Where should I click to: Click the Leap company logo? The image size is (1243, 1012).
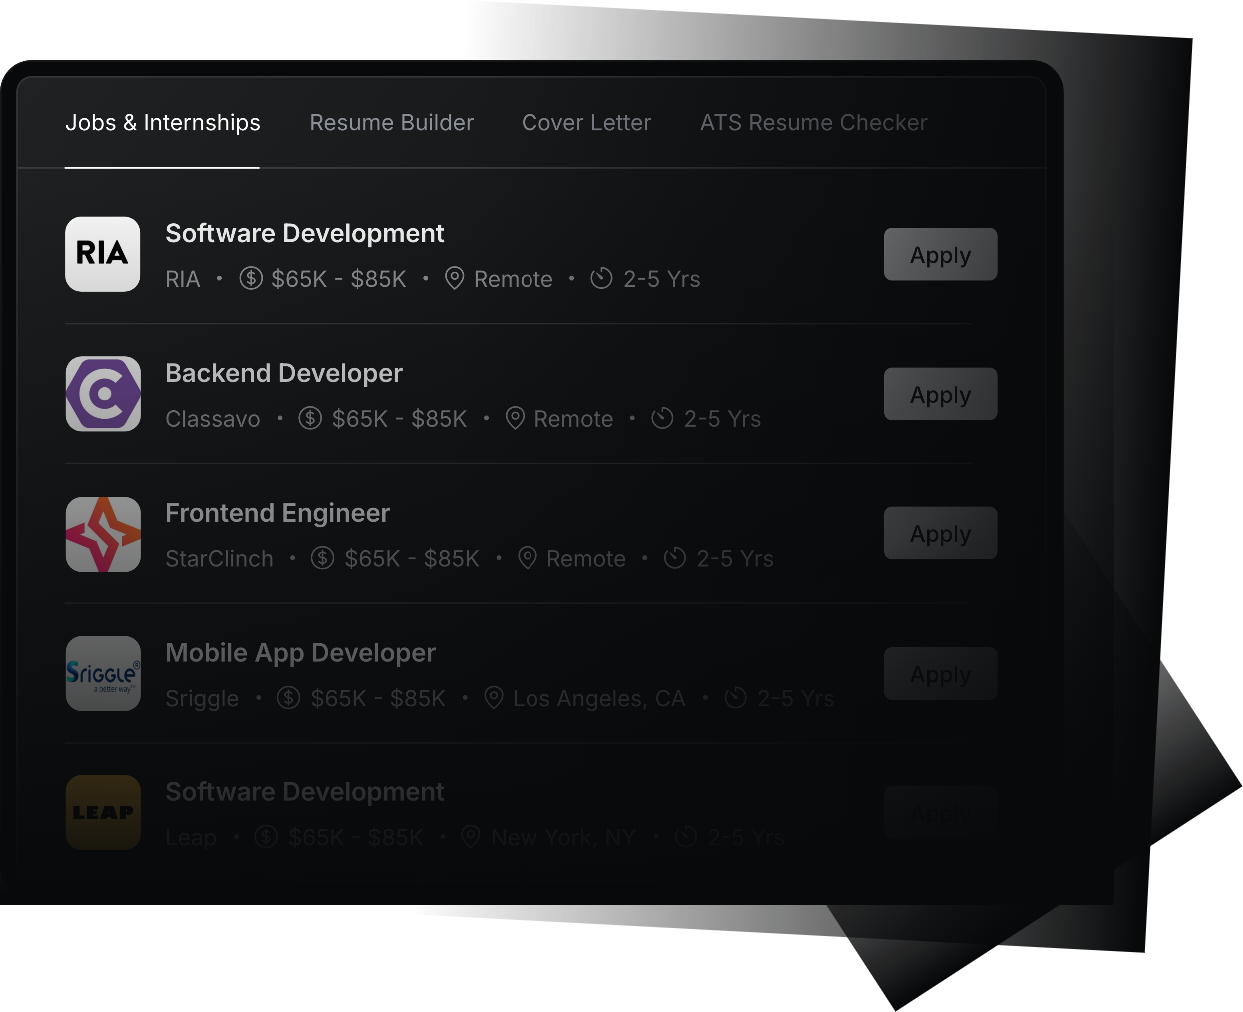(x=103, y=812)
